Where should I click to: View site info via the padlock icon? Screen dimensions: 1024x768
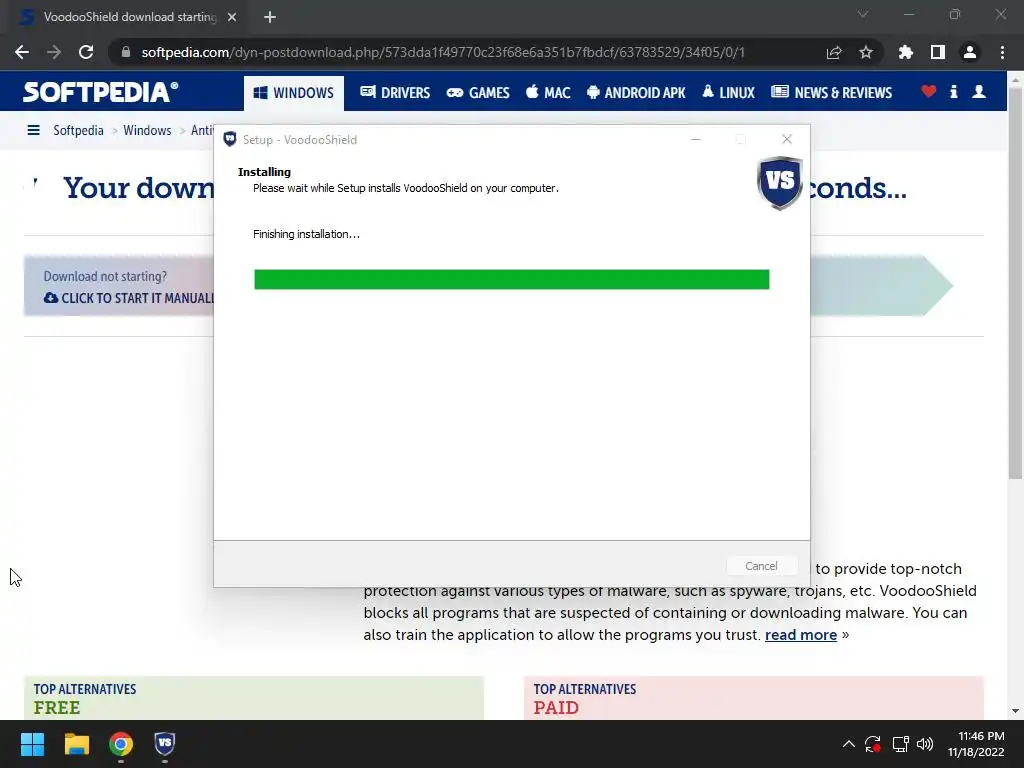pos(126,52)
